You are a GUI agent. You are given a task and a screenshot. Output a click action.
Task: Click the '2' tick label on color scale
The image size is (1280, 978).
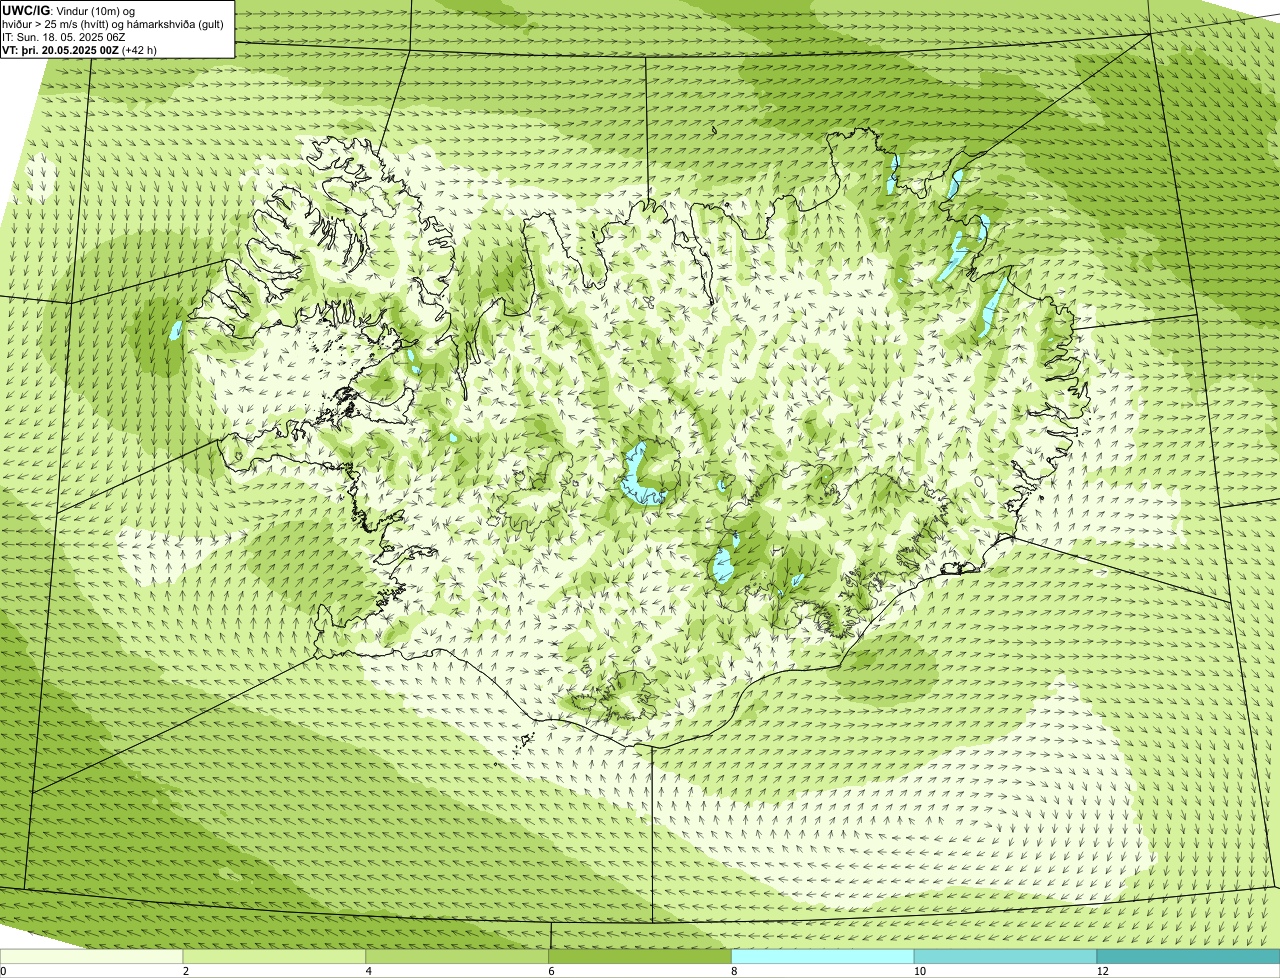[185, 971]
